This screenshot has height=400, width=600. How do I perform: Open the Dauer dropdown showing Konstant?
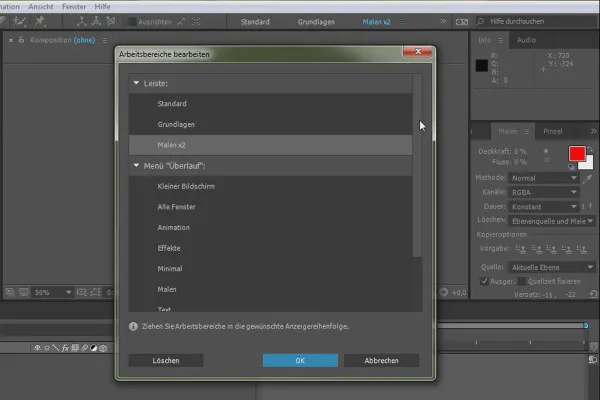point(544,207)
